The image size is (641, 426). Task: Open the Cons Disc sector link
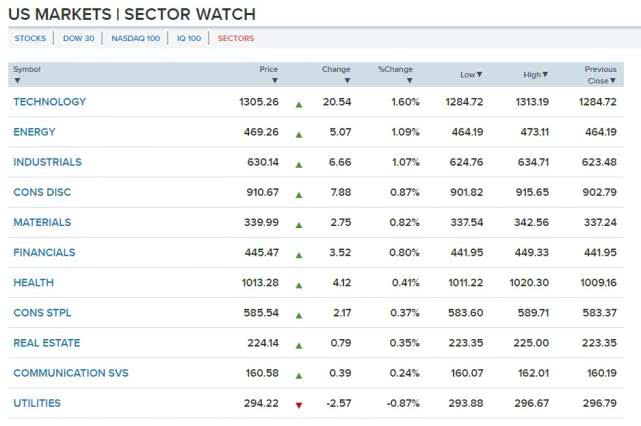tap(42, 192)
